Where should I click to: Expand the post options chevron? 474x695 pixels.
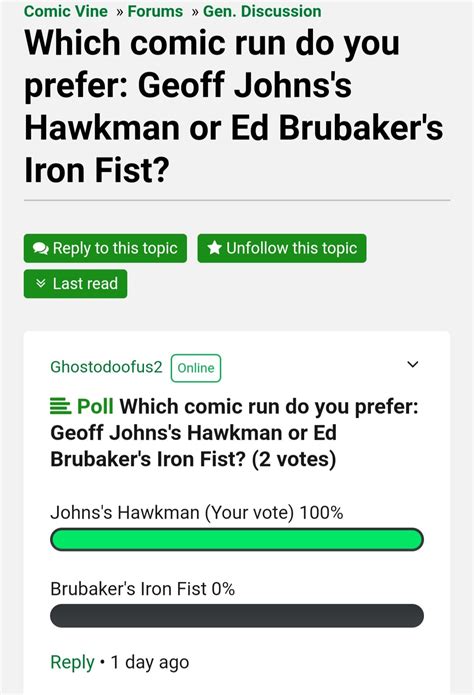(x=413, y=364)
